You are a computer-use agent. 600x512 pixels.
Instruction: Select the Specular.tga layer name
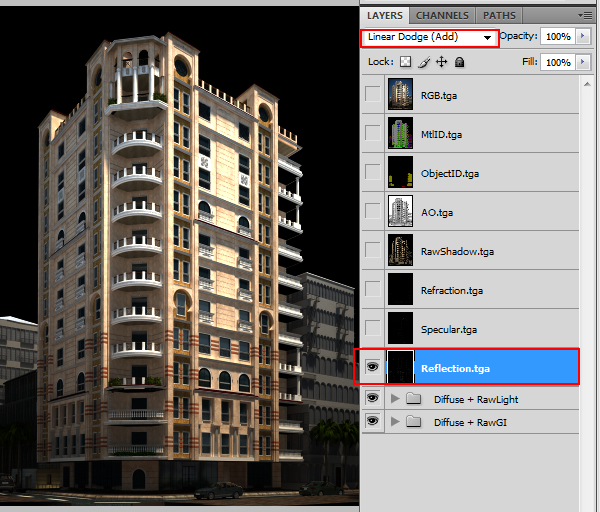pos(449,330)
